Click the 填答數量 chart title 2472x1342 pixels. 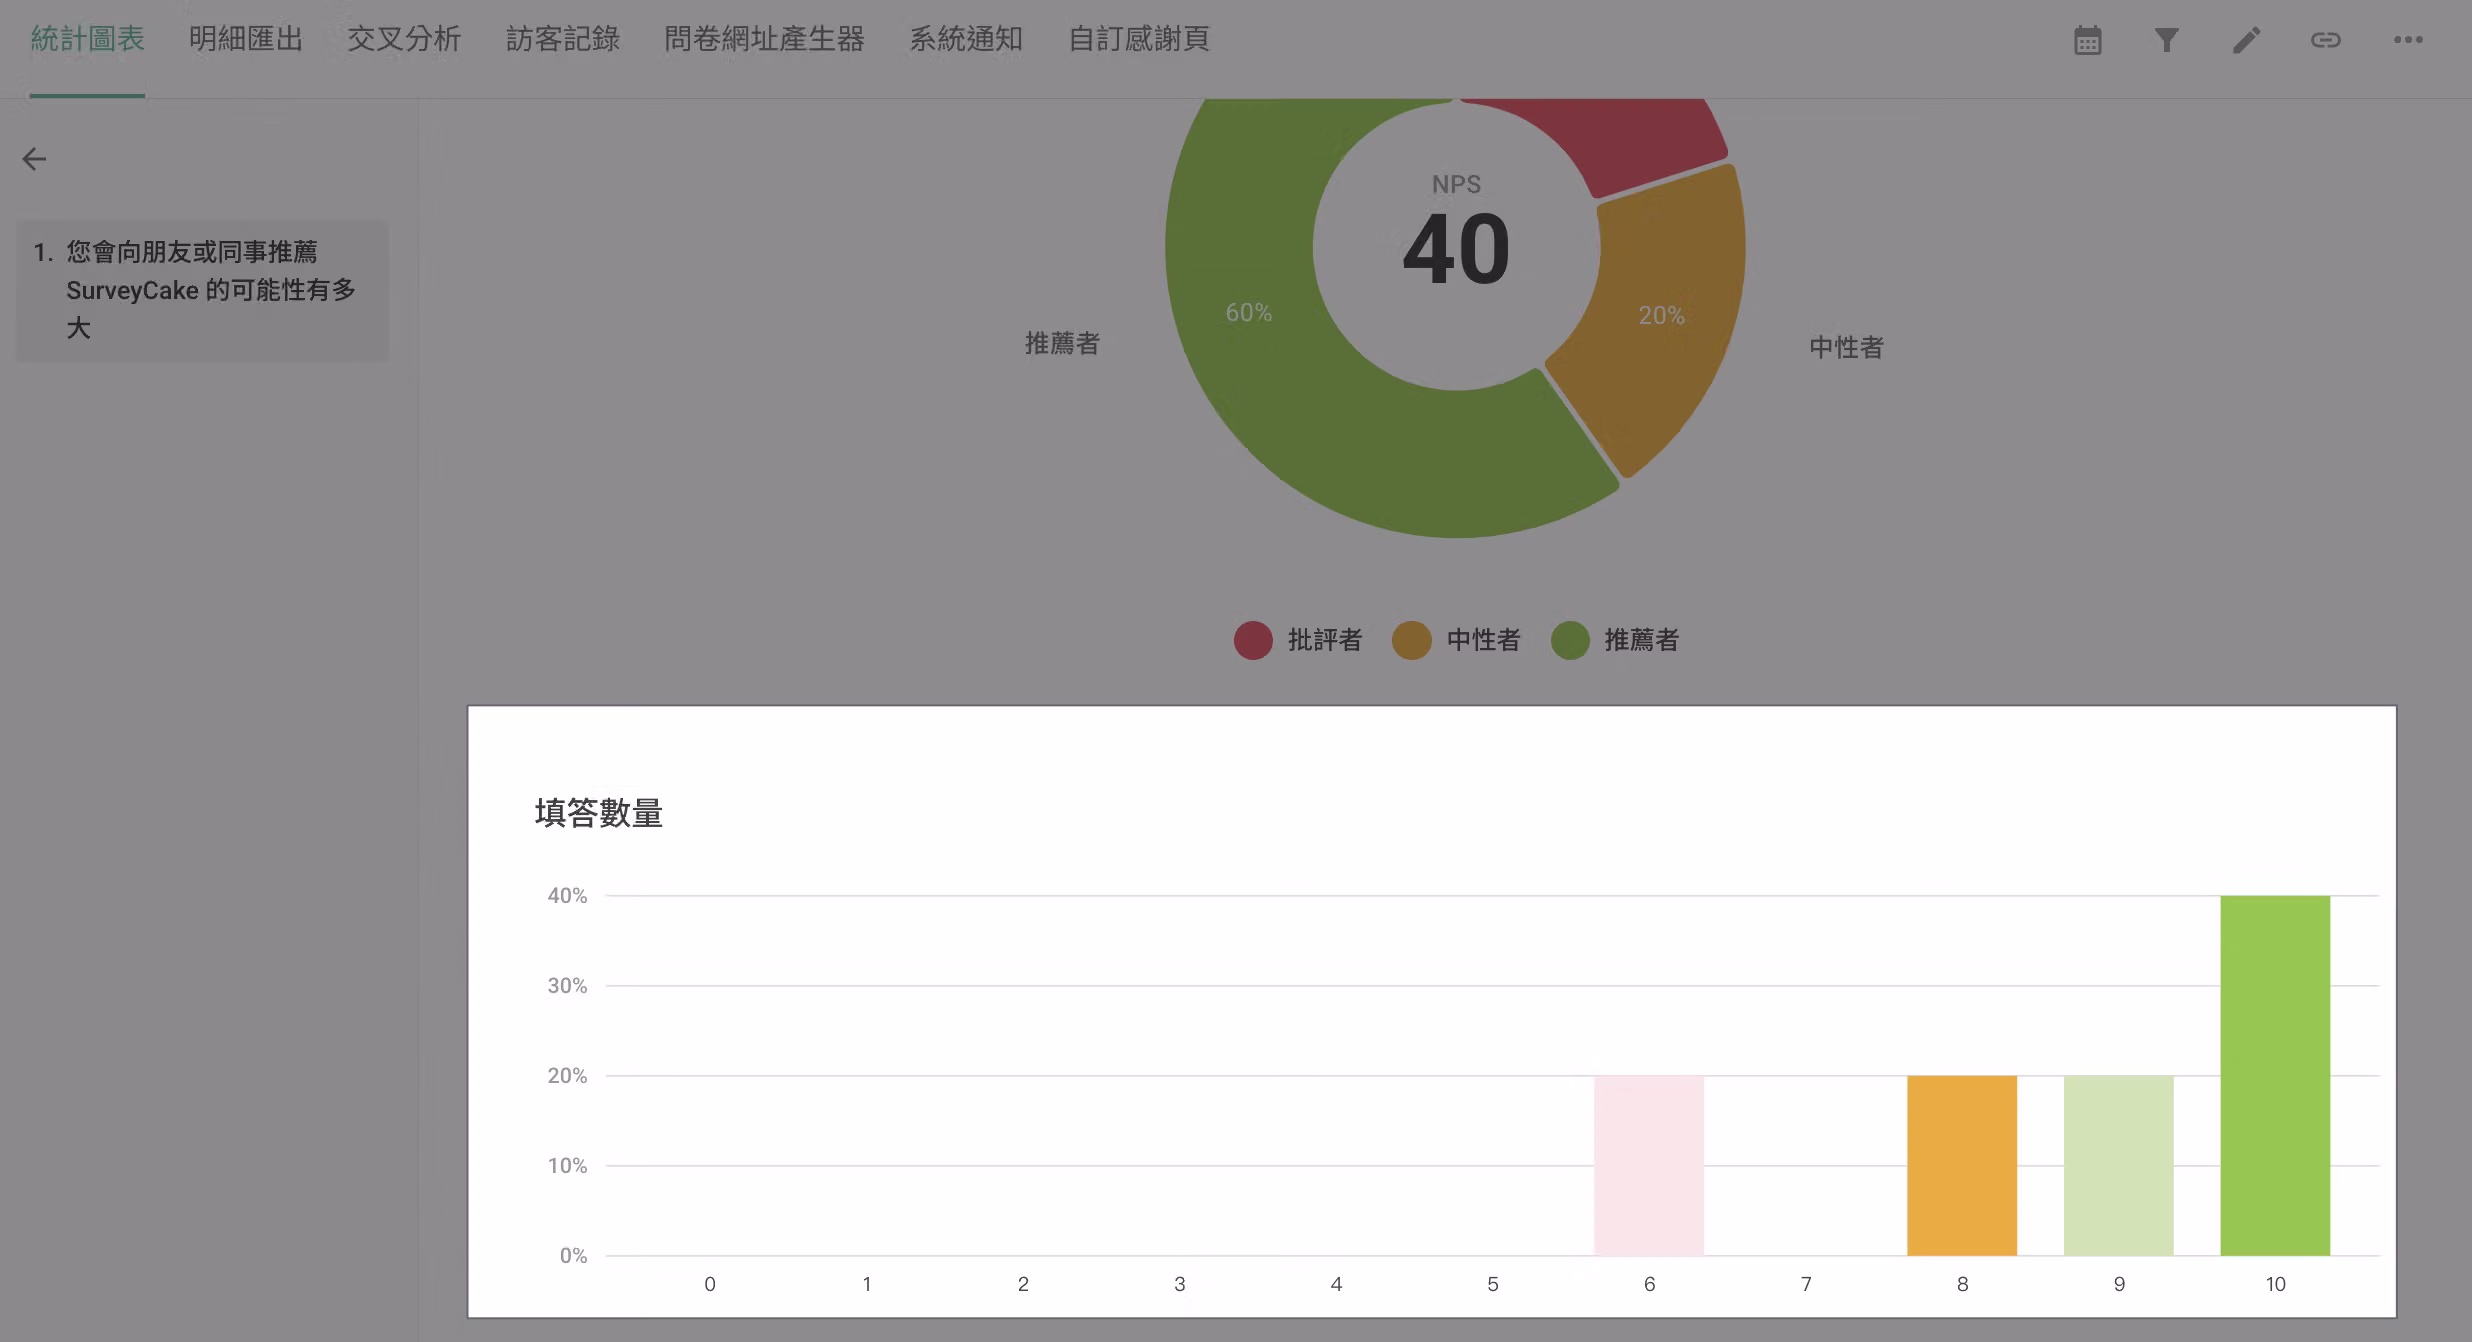[599, 813]
